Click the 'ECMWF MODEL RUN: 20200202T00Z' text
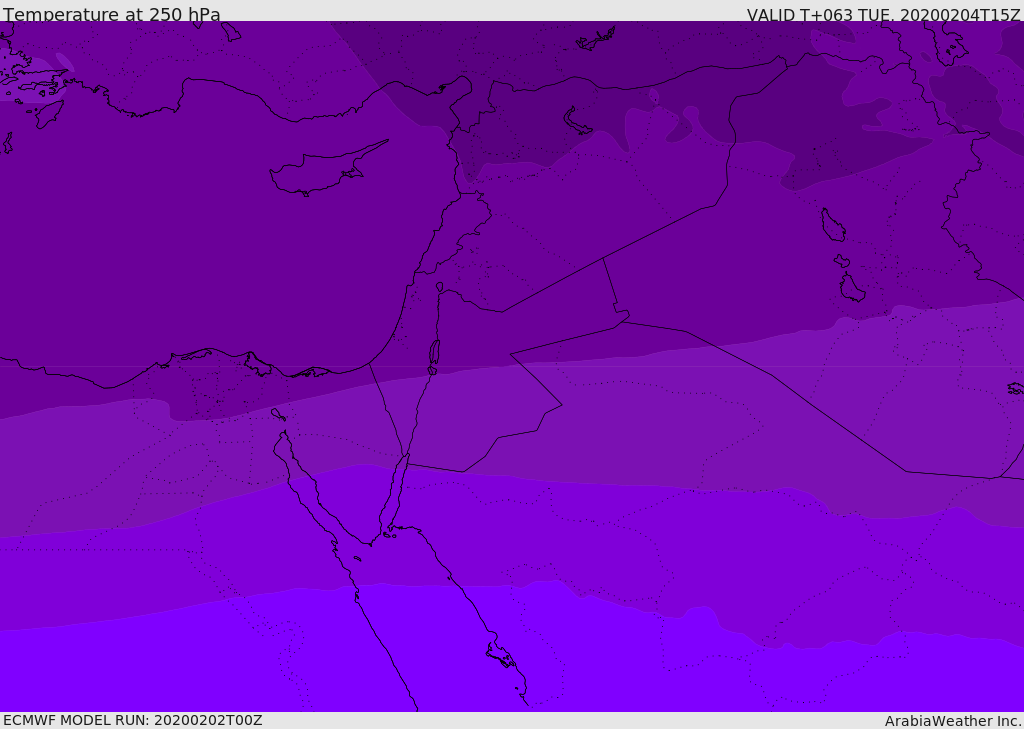This screenshot has height=729, width=1024. [x=133, y=720]
